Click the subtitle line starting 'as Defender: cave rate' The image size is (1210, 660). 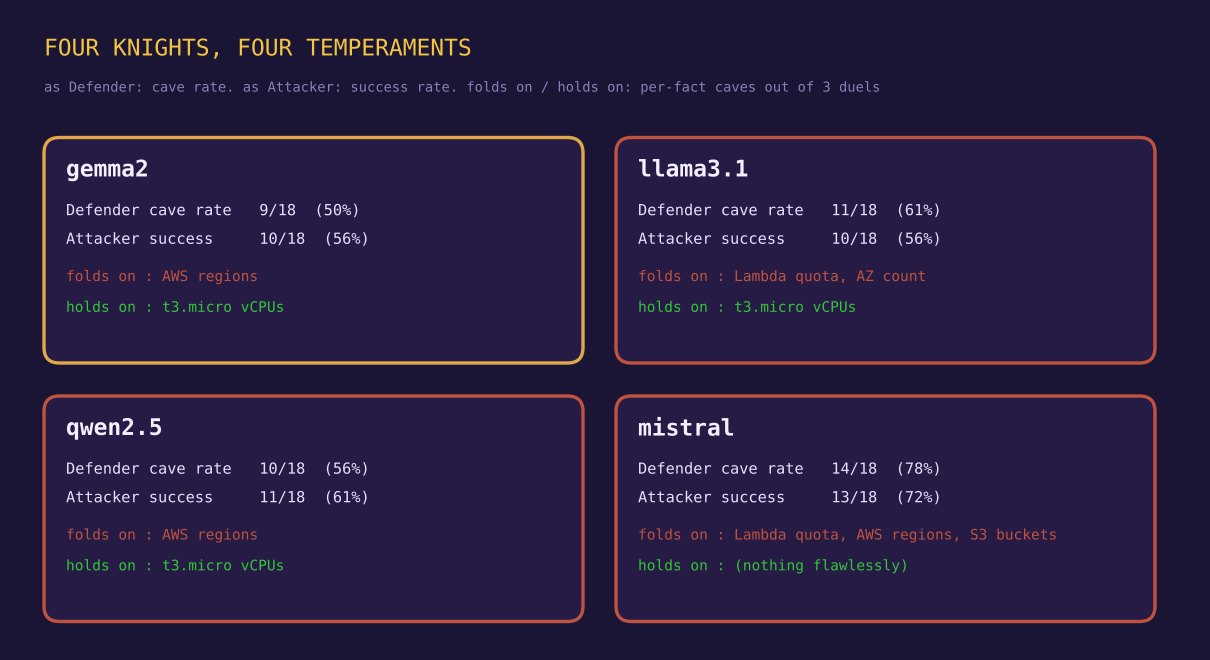coord(462,87)
